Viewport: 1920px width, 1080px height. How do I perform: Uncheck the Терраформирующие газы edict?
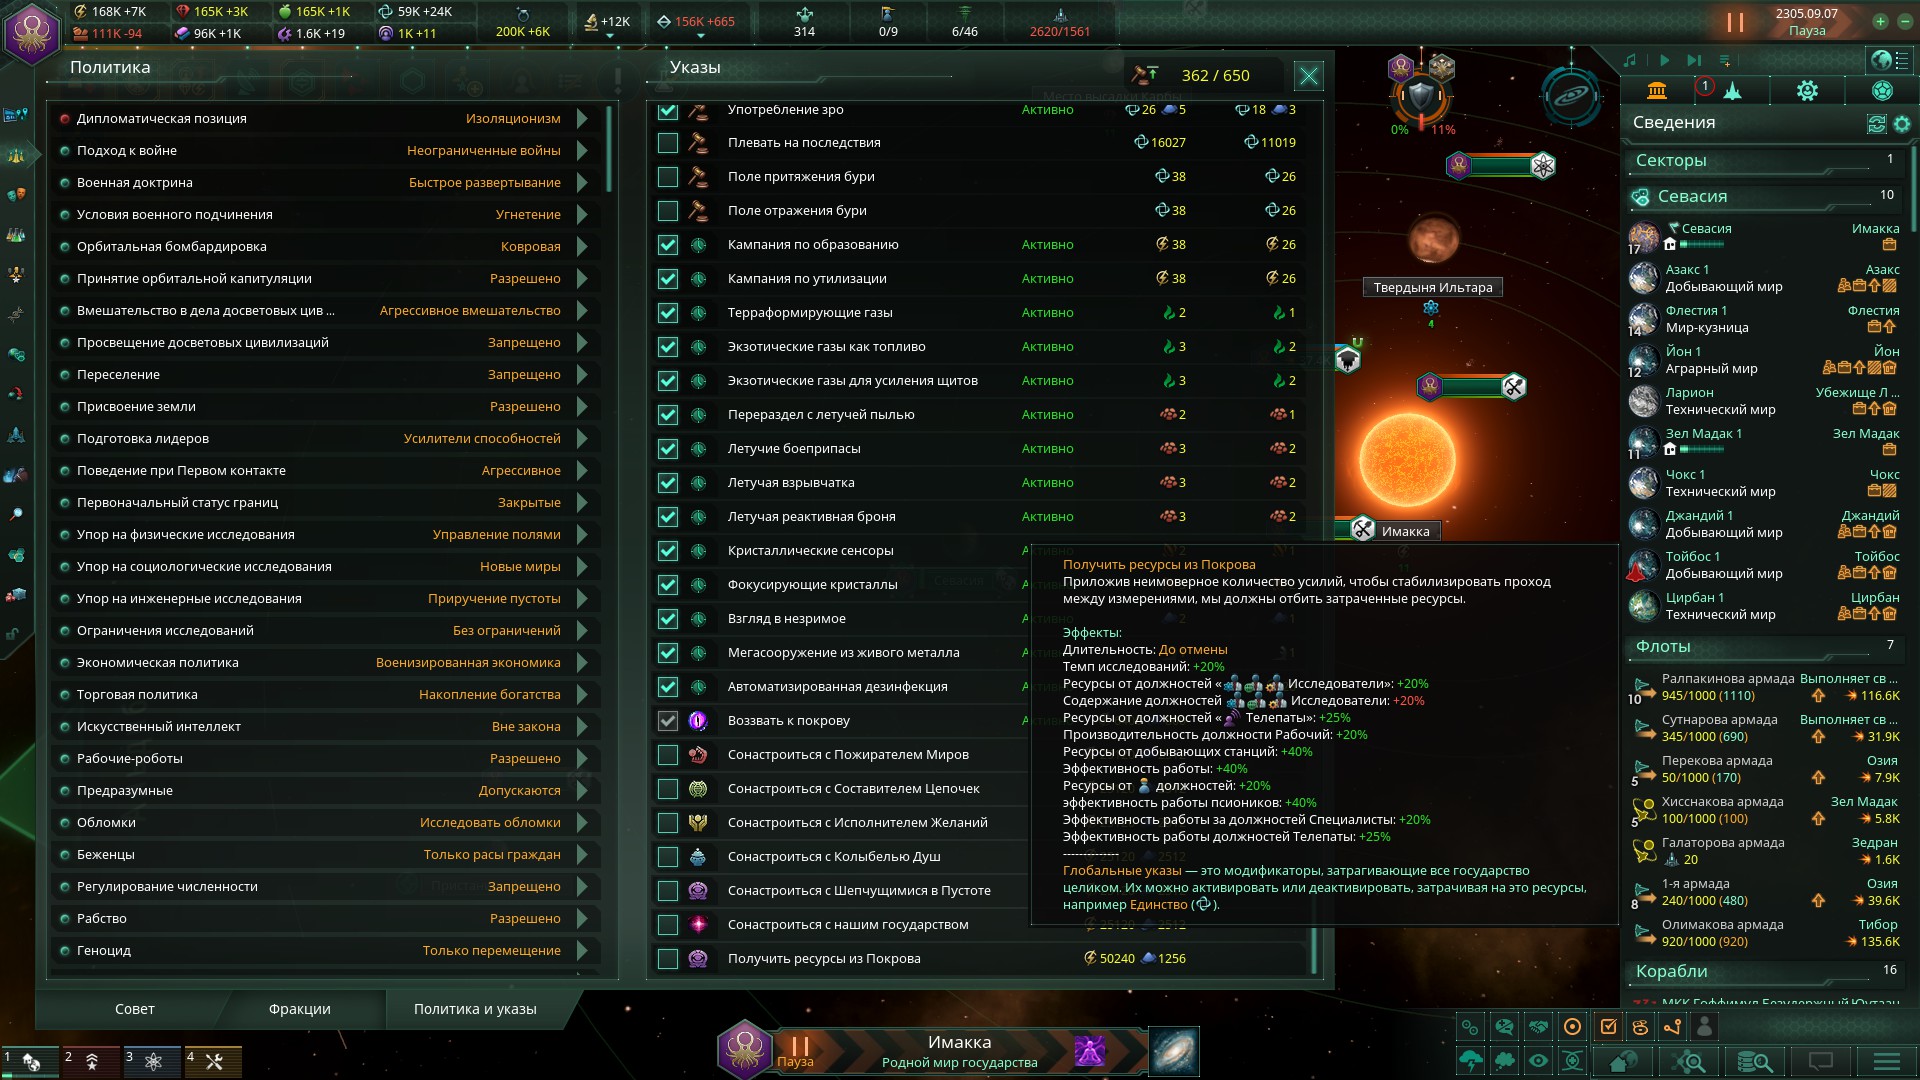pos(667,313)
